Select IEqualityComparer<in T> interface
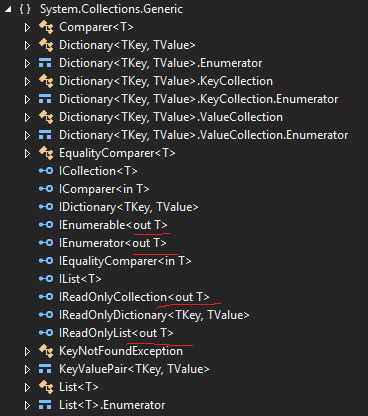 click(x=125, y=261)
